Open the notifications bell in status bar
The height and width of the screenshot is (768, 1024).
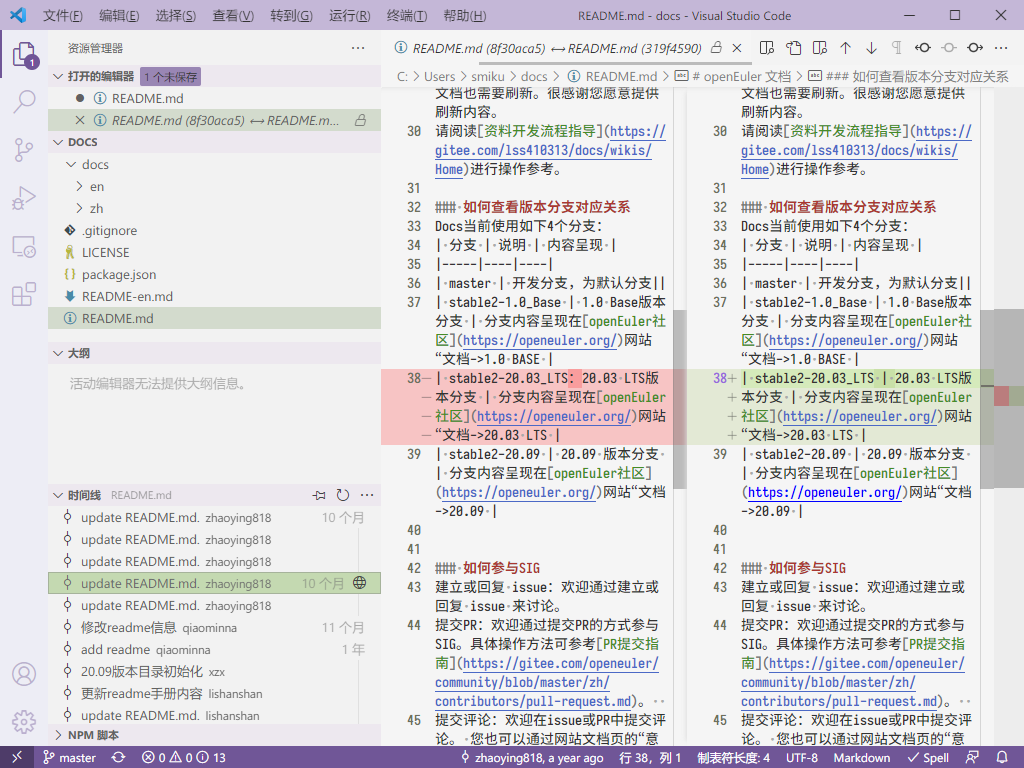pos(1001,757)
